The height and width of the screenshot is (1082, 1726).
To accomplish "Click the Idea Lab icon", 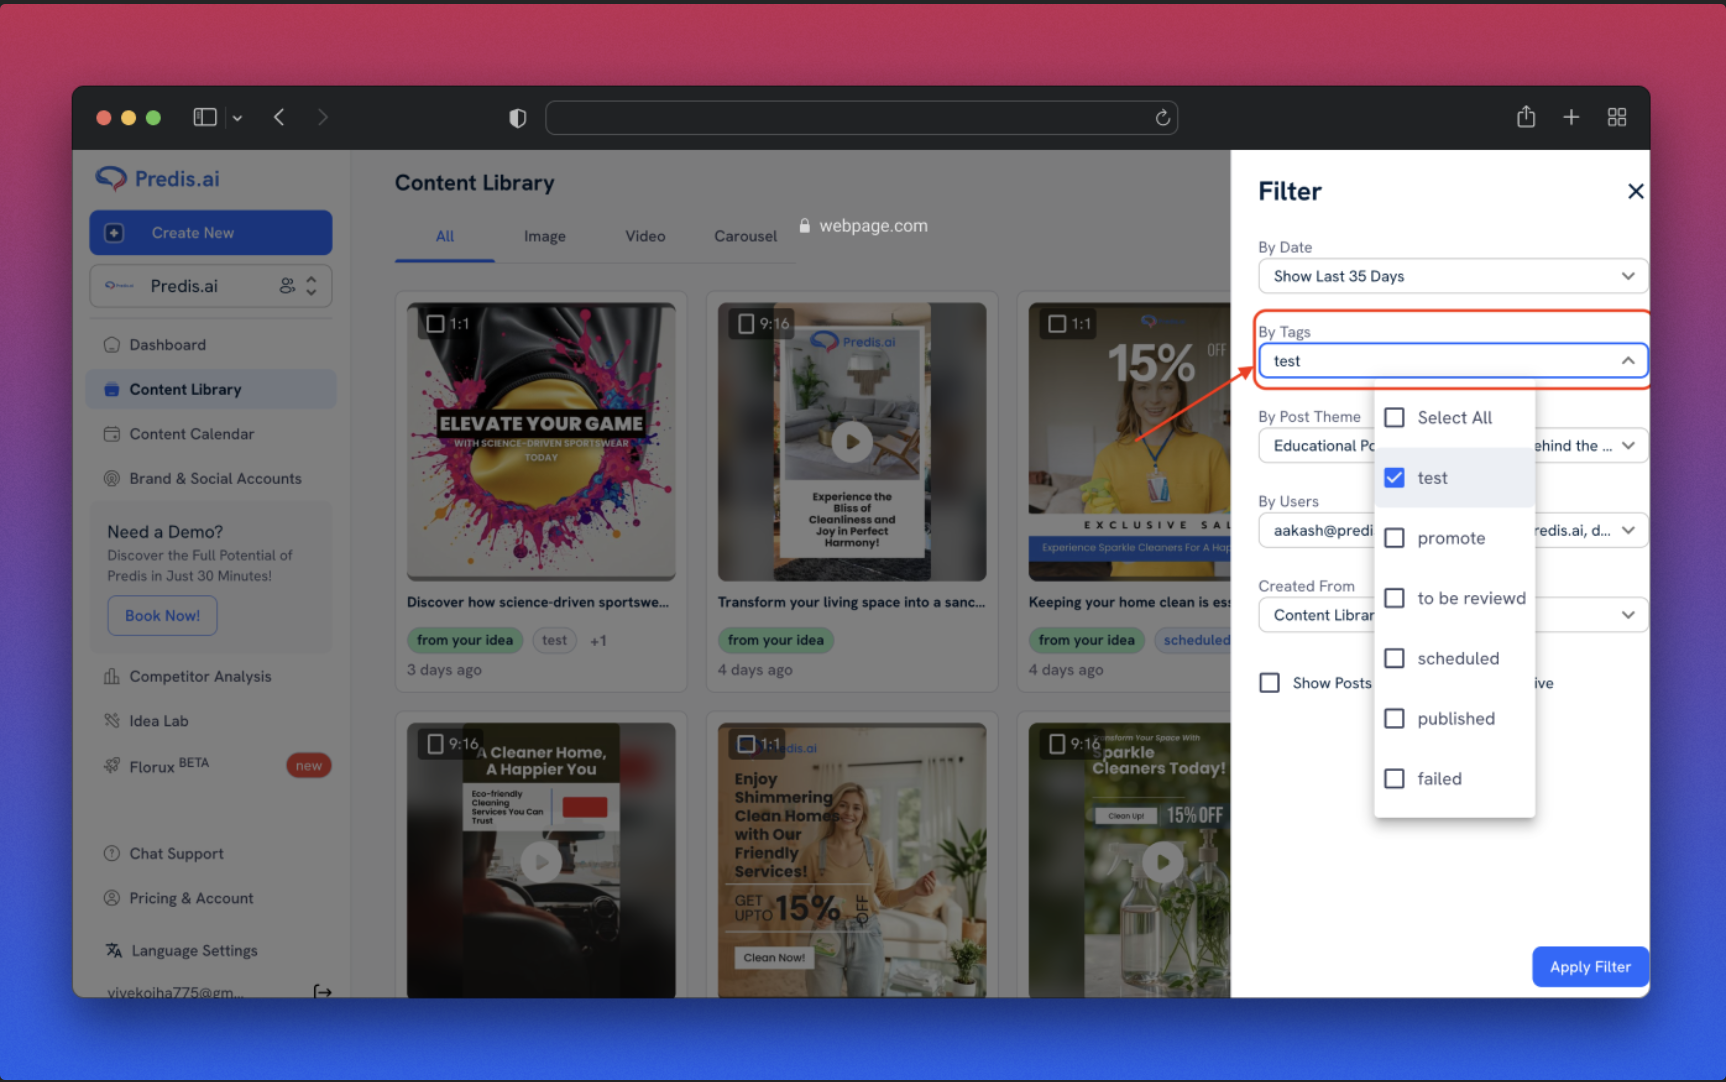I will tap(112, 721).
